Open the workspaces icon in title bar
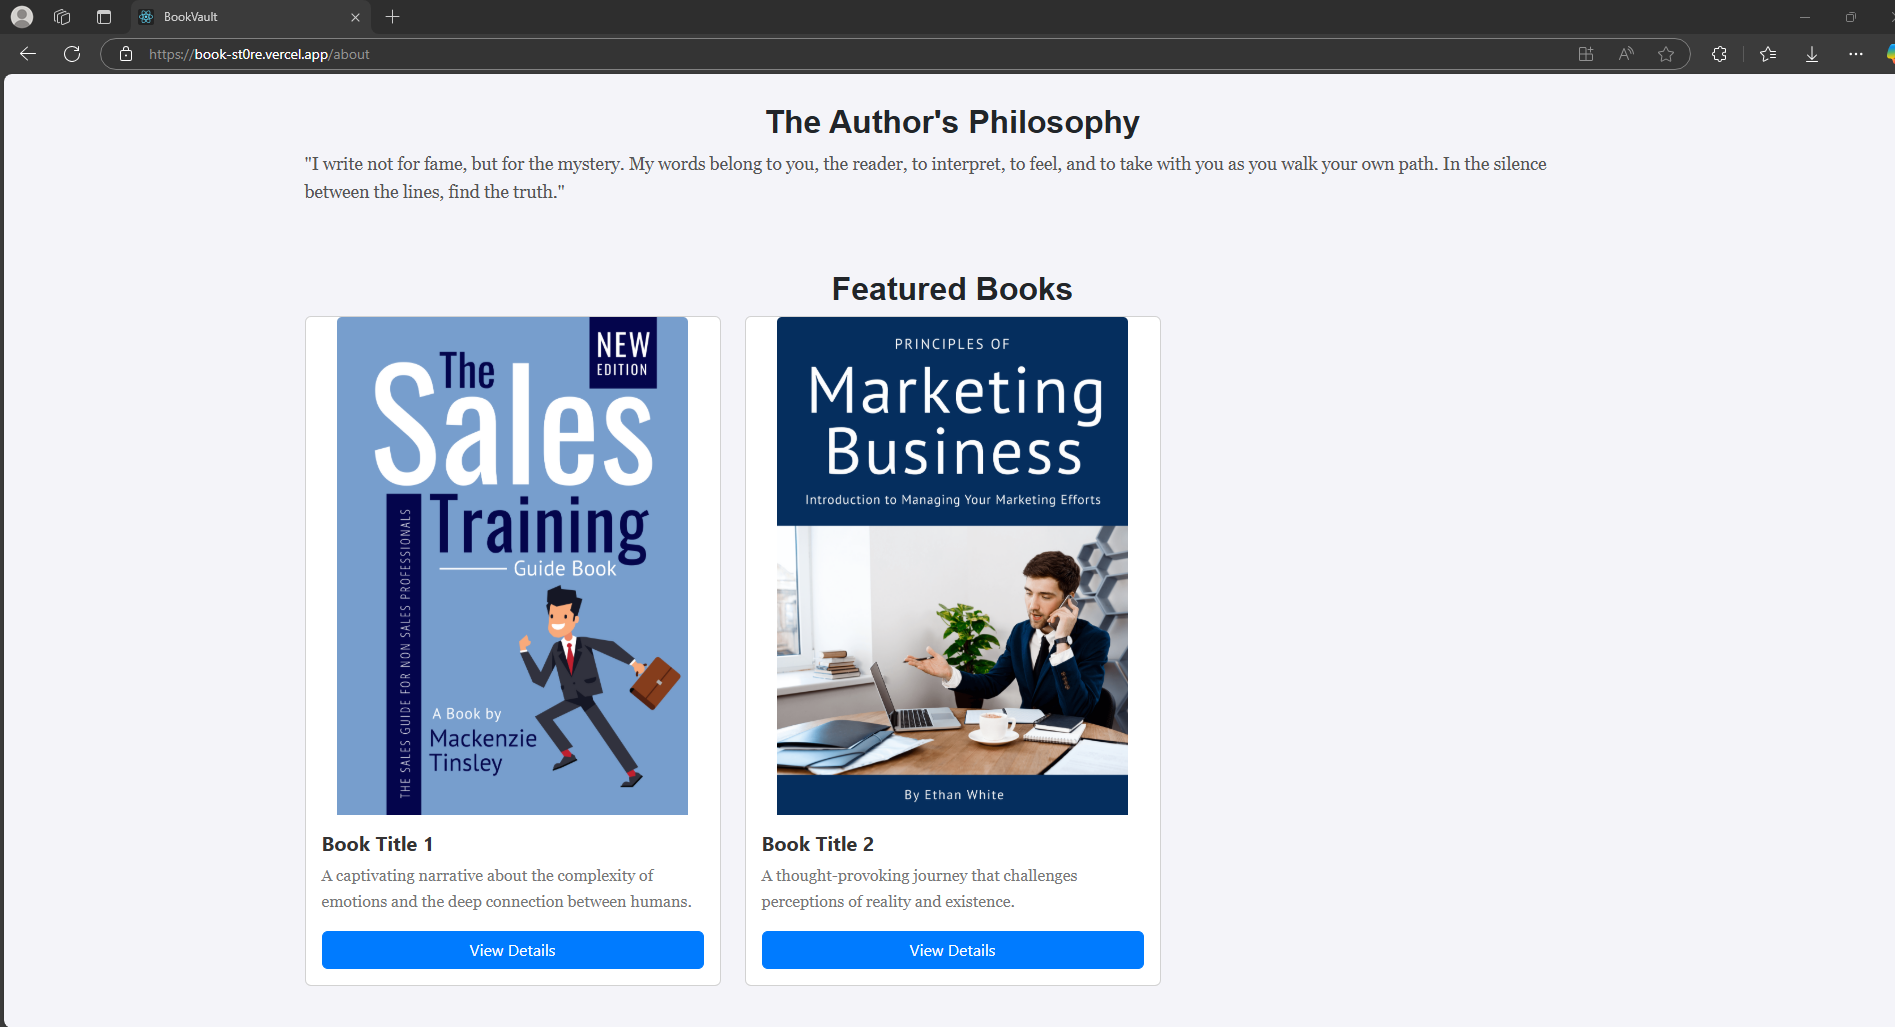 [x=62, y=17]
